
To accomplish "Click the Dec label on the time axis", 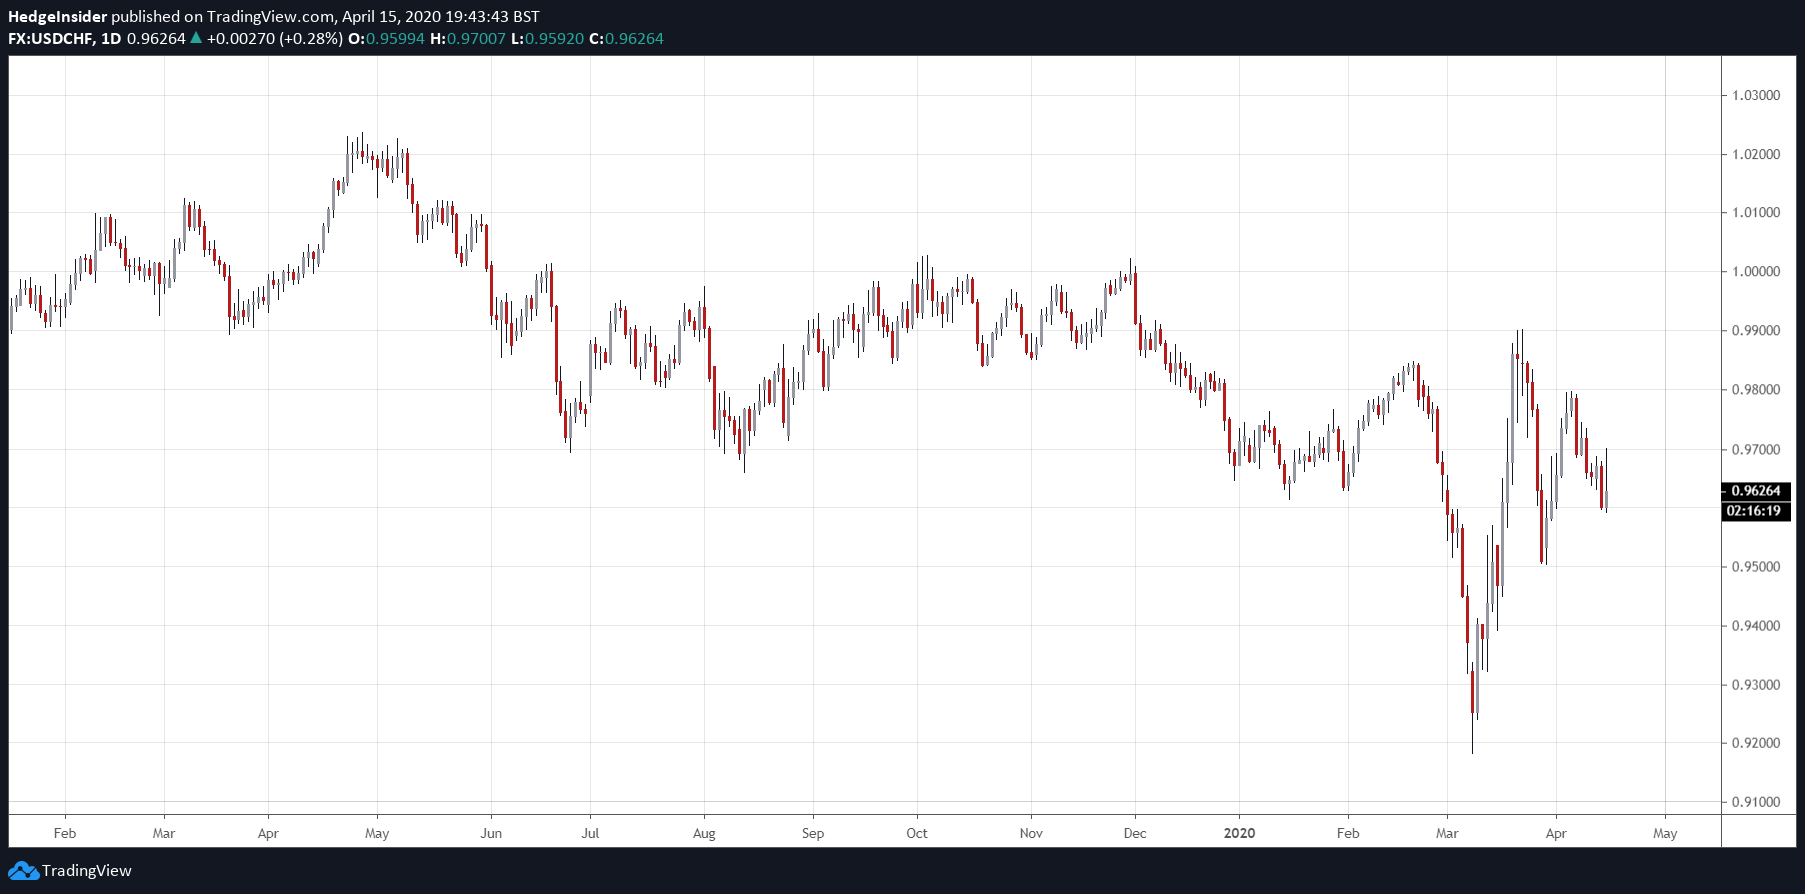I will [1135, 833].
